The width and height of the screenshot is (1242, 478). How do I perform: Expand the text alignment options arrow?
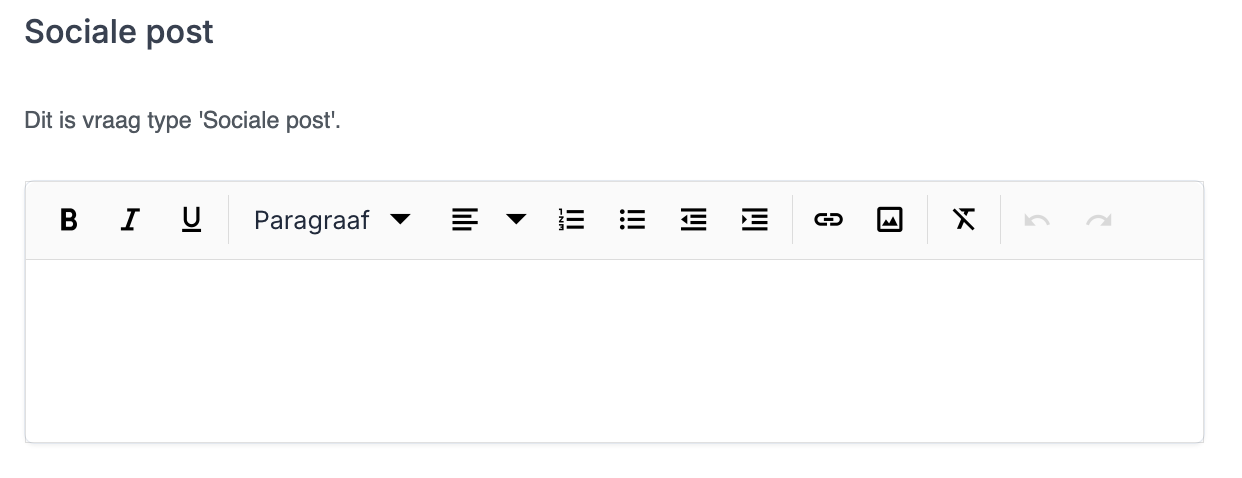click(516, 220)
